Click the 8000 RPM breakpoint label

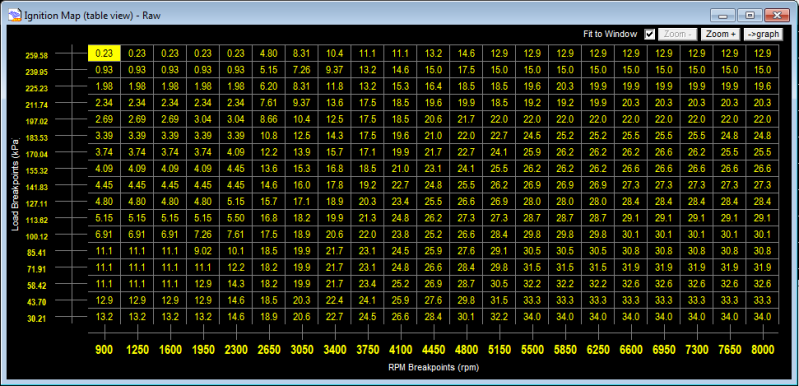click(x=762, y=350)
